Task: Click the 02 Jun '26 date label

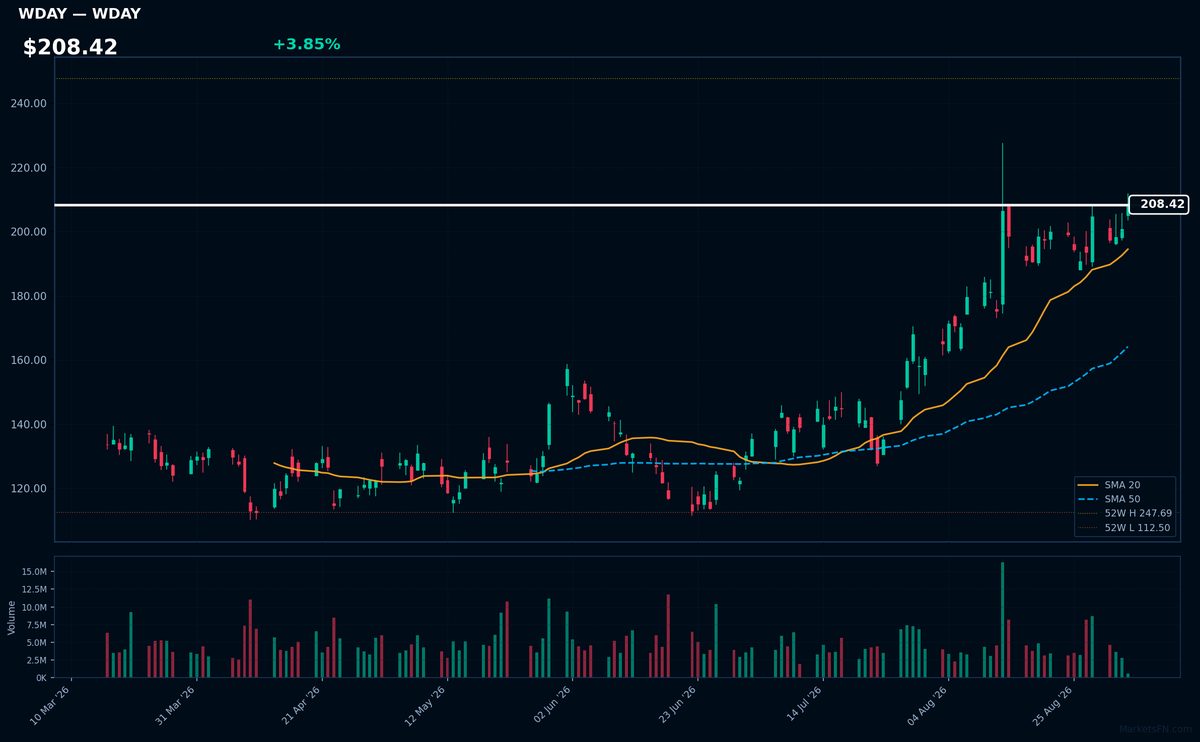Action: click(x=551, y=705)
